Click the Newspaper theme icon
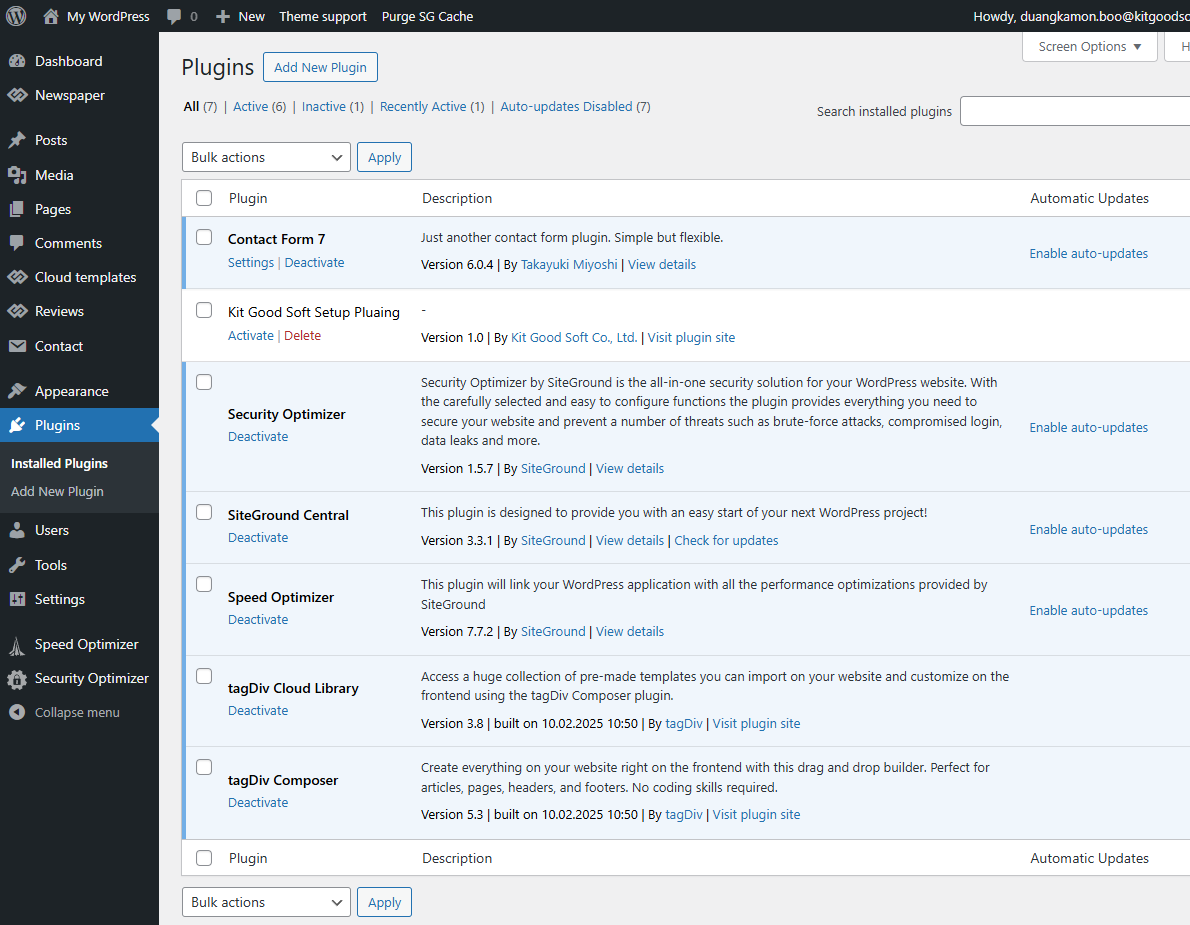Viewport: 1190px width, 925px height. point(17,96)
